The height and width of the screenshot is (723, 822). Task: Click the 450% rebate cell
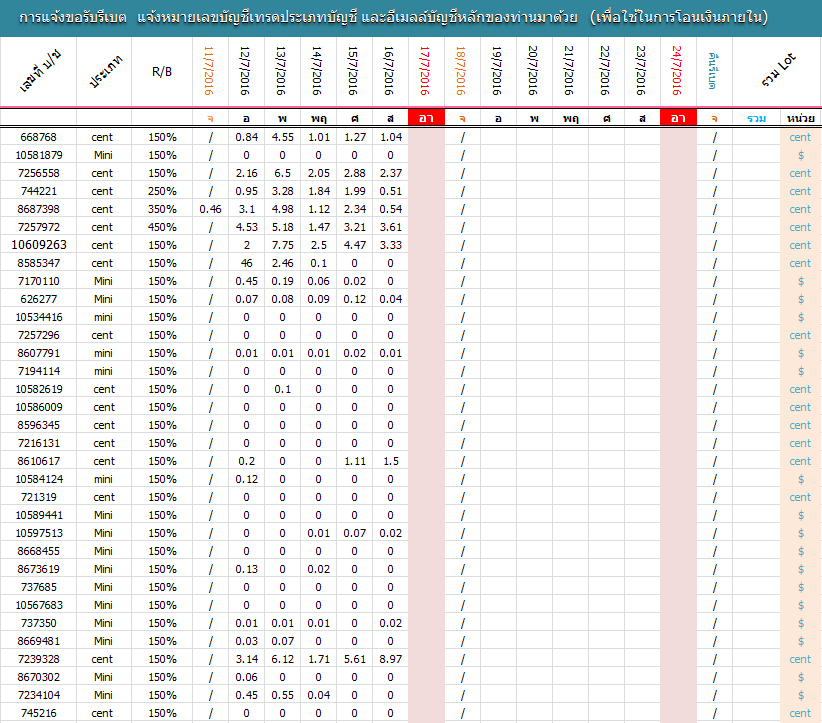[162, 227]
